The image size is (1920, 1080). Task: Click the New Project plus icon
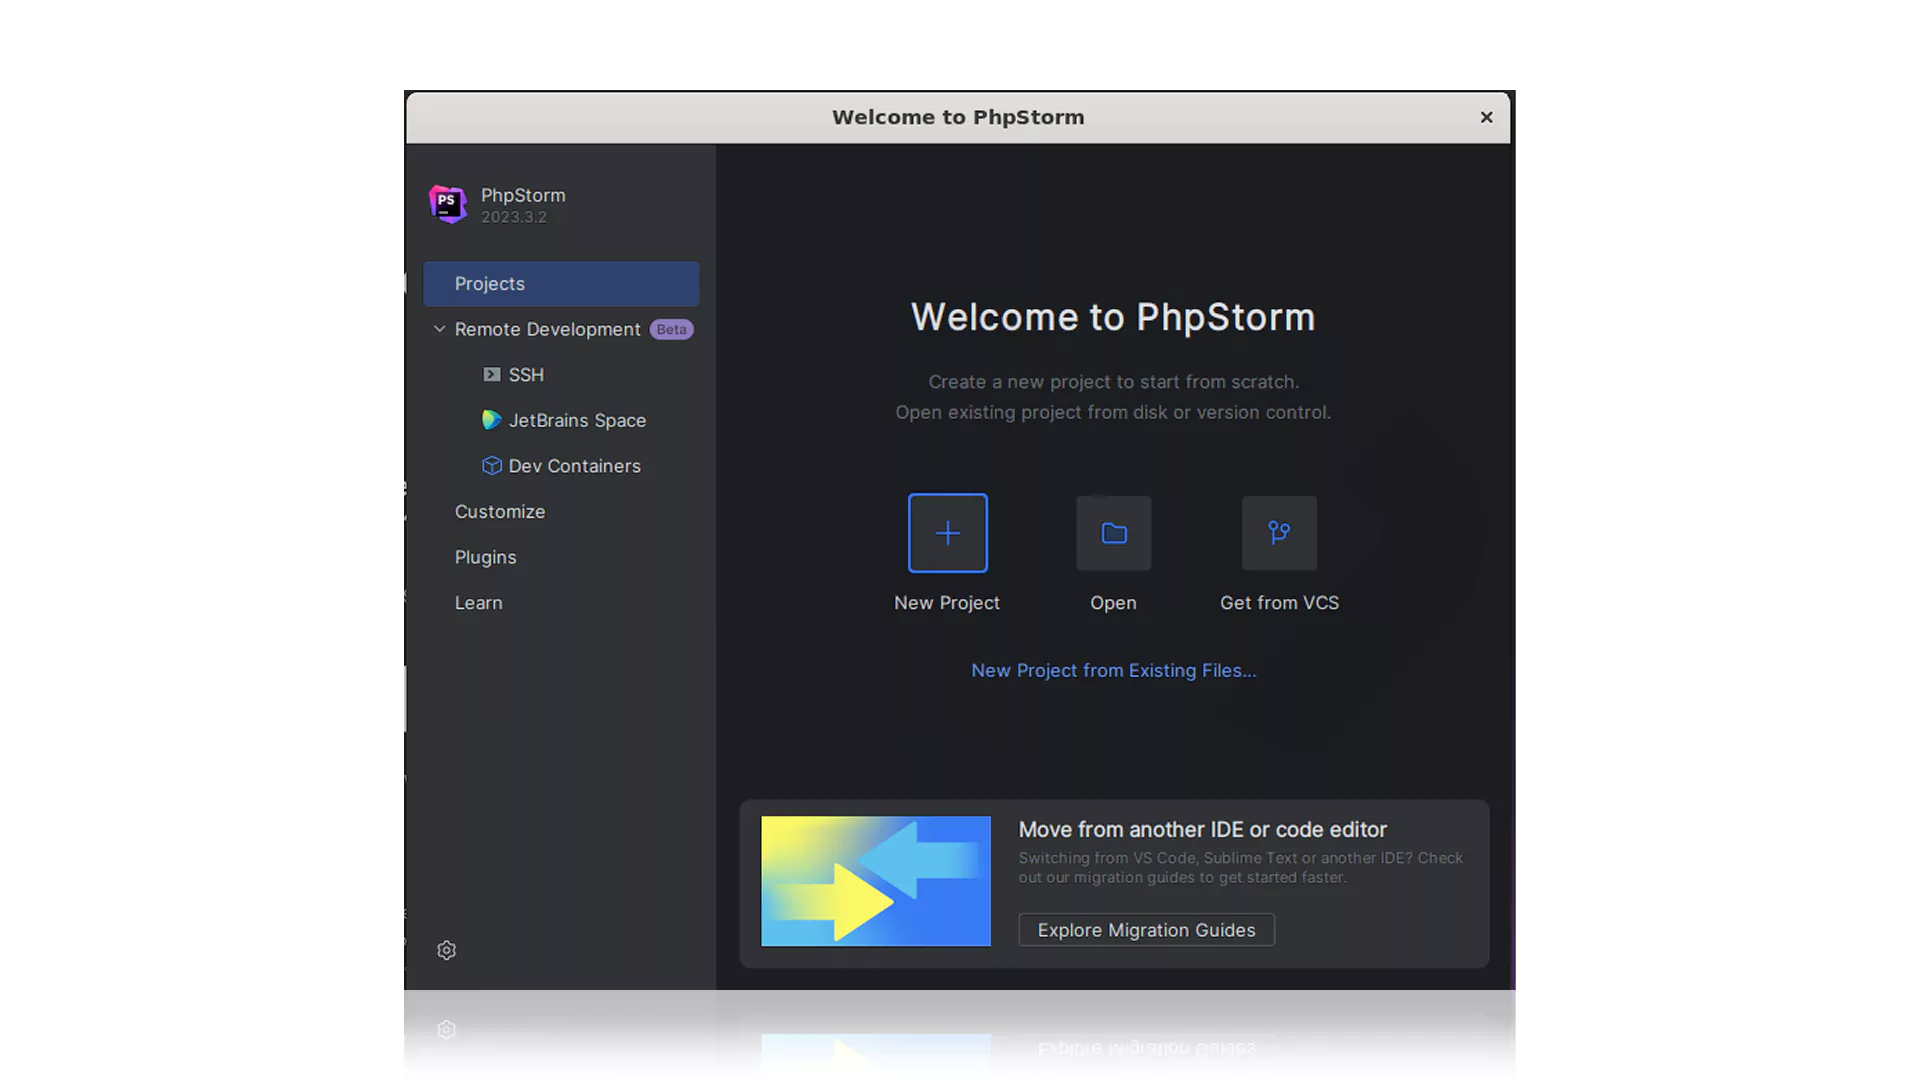[947, 533]
